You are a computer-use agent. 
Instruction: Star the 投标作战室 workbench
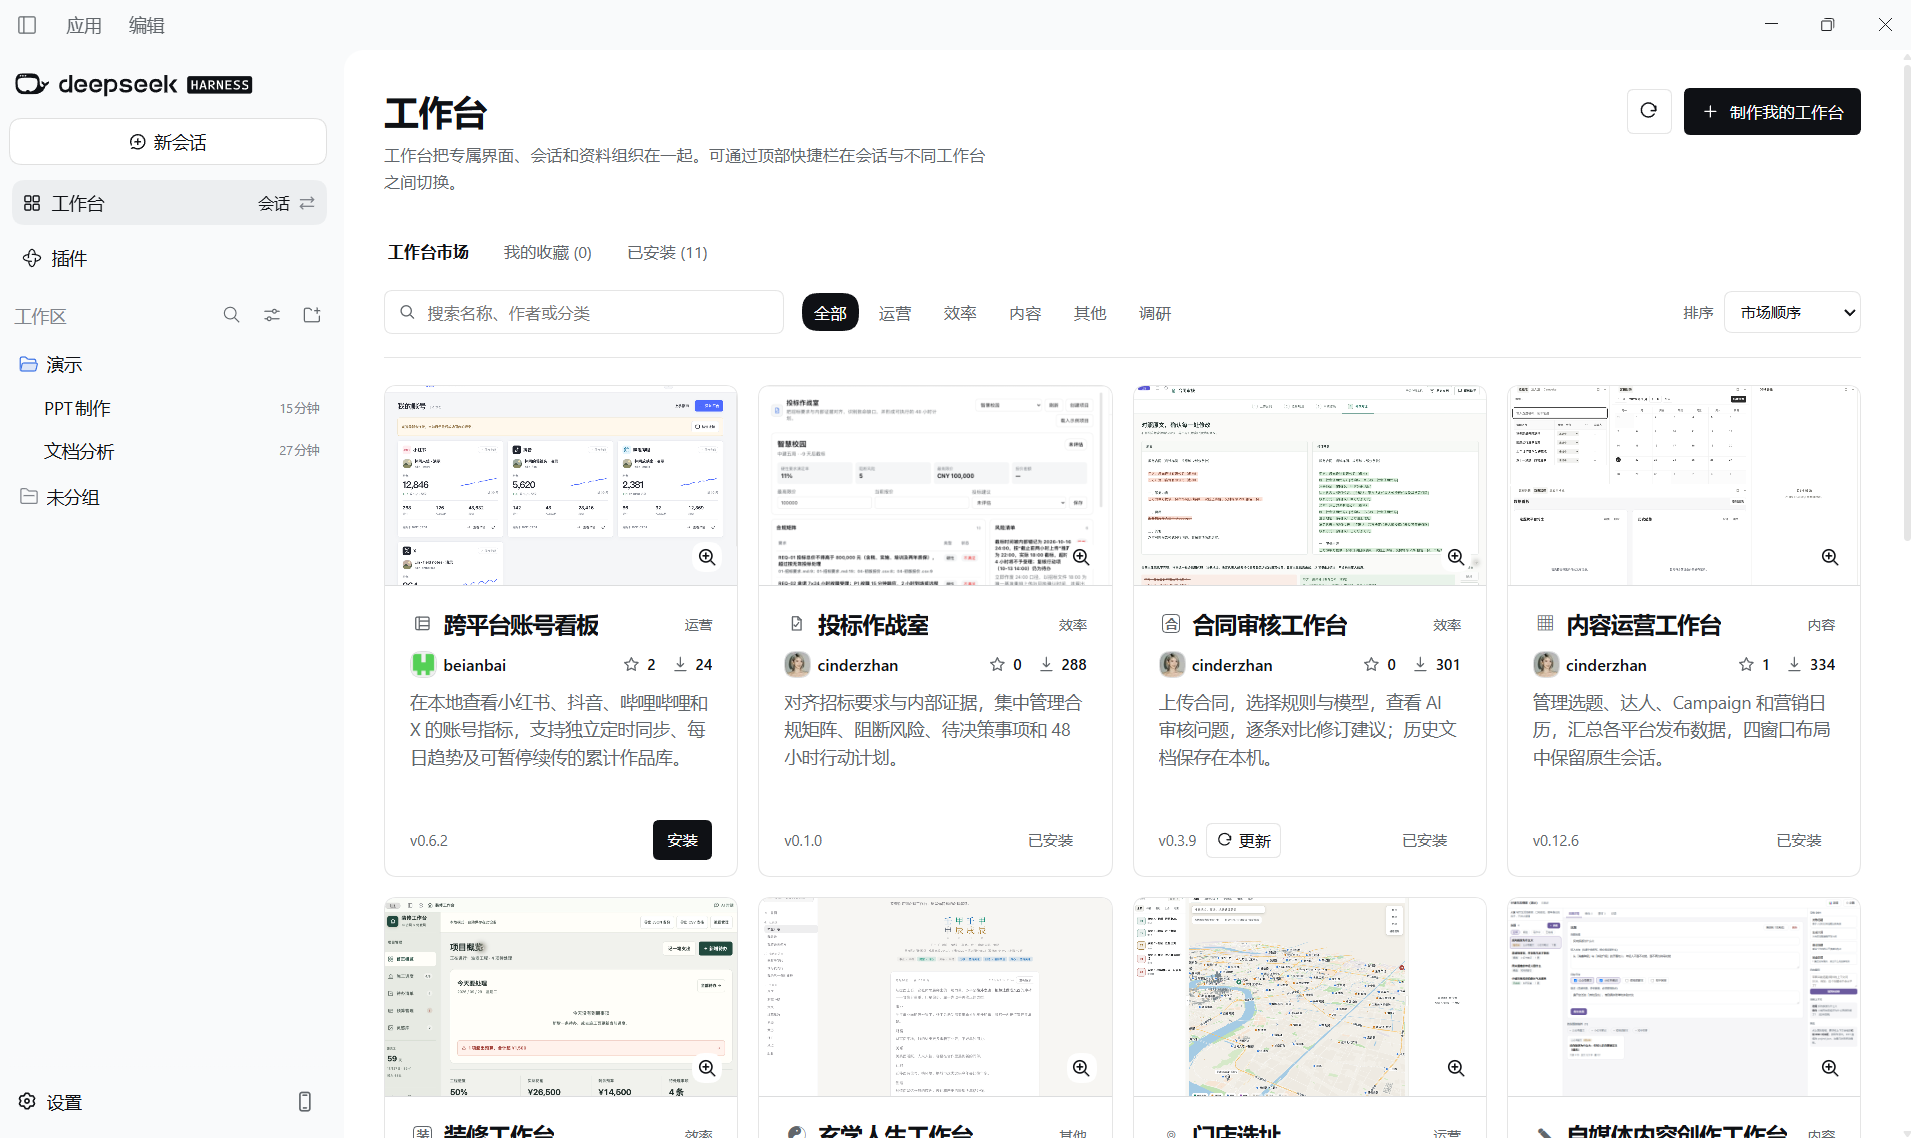[x=997, y=664]
